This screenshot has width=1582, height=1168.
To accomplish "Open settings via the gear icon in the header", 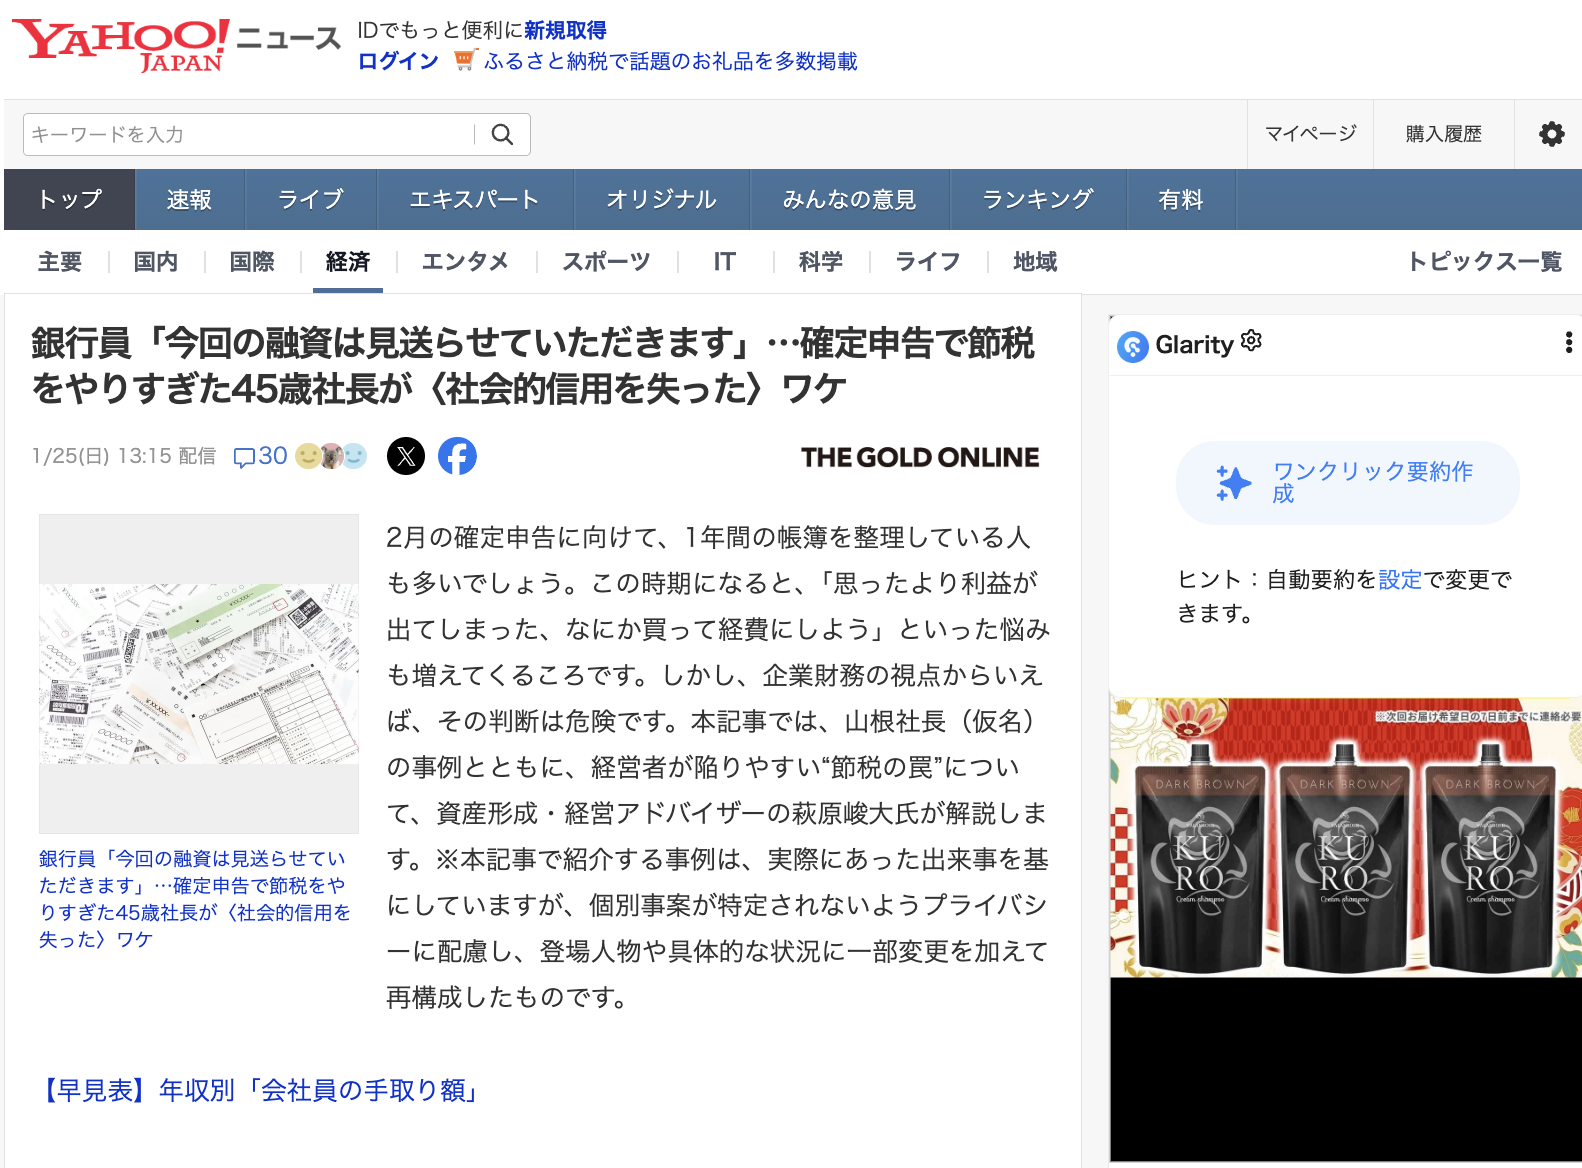I will click(x=1551, y=134).
